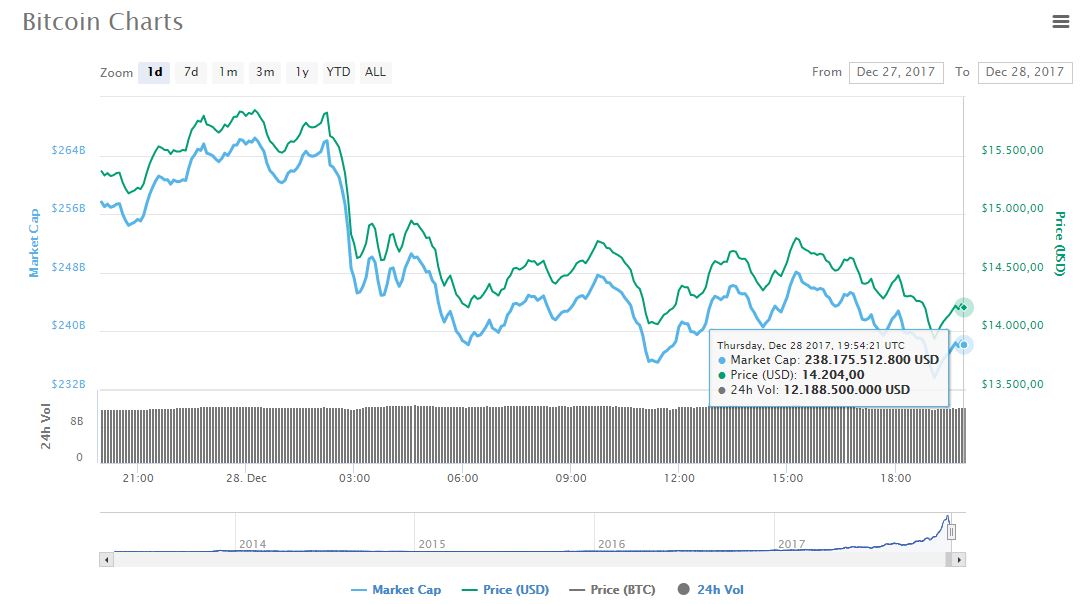Click the $13.500,00 price axis label

1012,384
